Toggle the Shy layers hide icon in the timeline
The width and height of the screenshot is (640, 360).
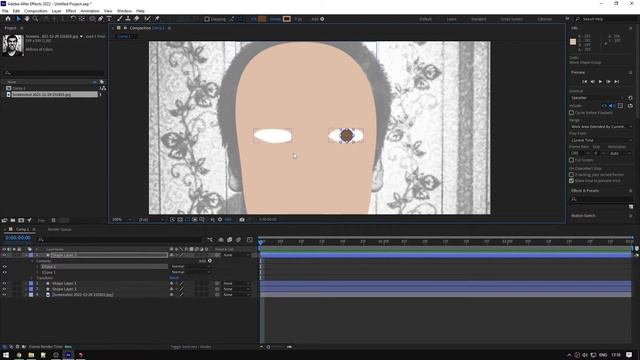coord(221,240)
